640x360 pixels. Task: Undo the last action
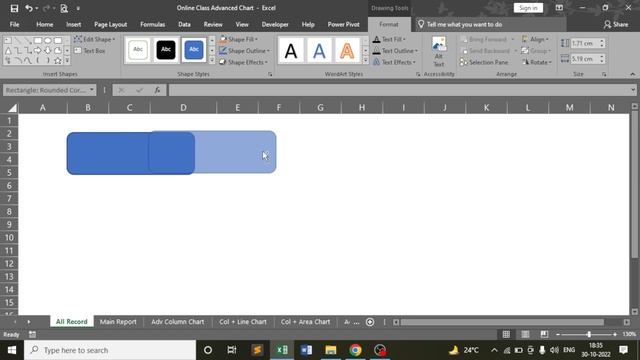click(29, 8)
